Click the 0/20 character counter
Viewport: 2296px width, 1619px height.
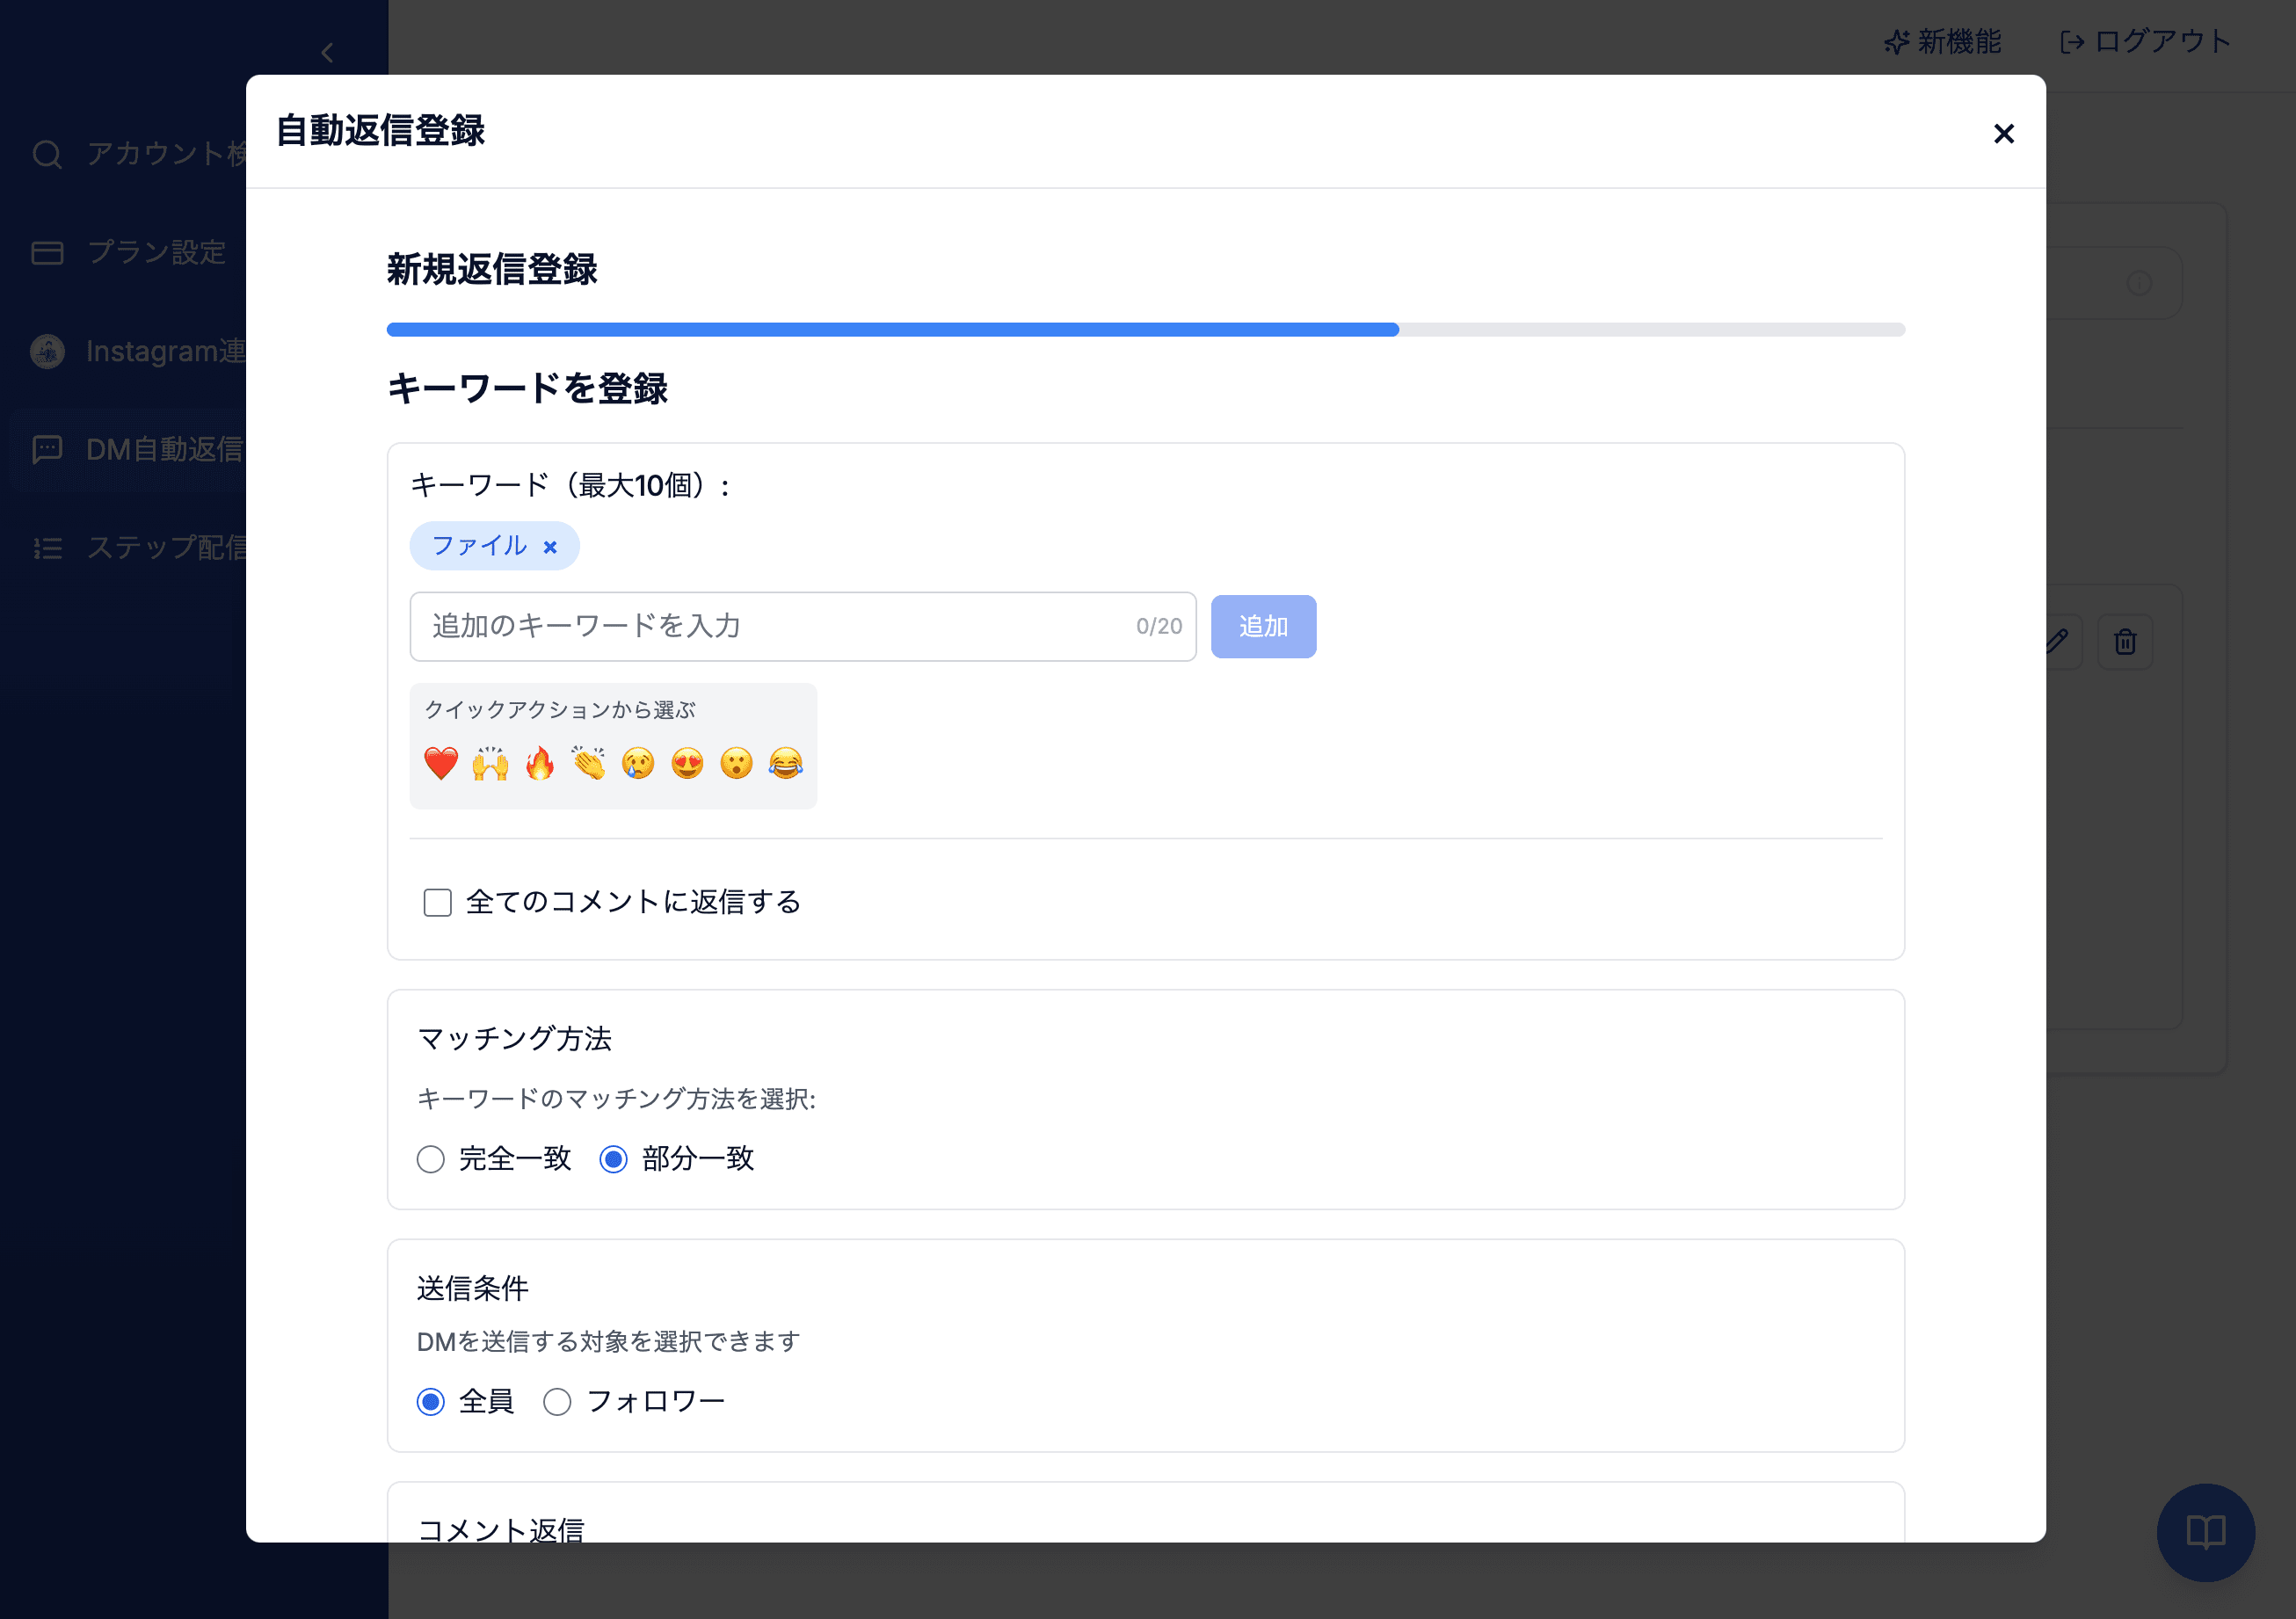[x=1159, y=626]
